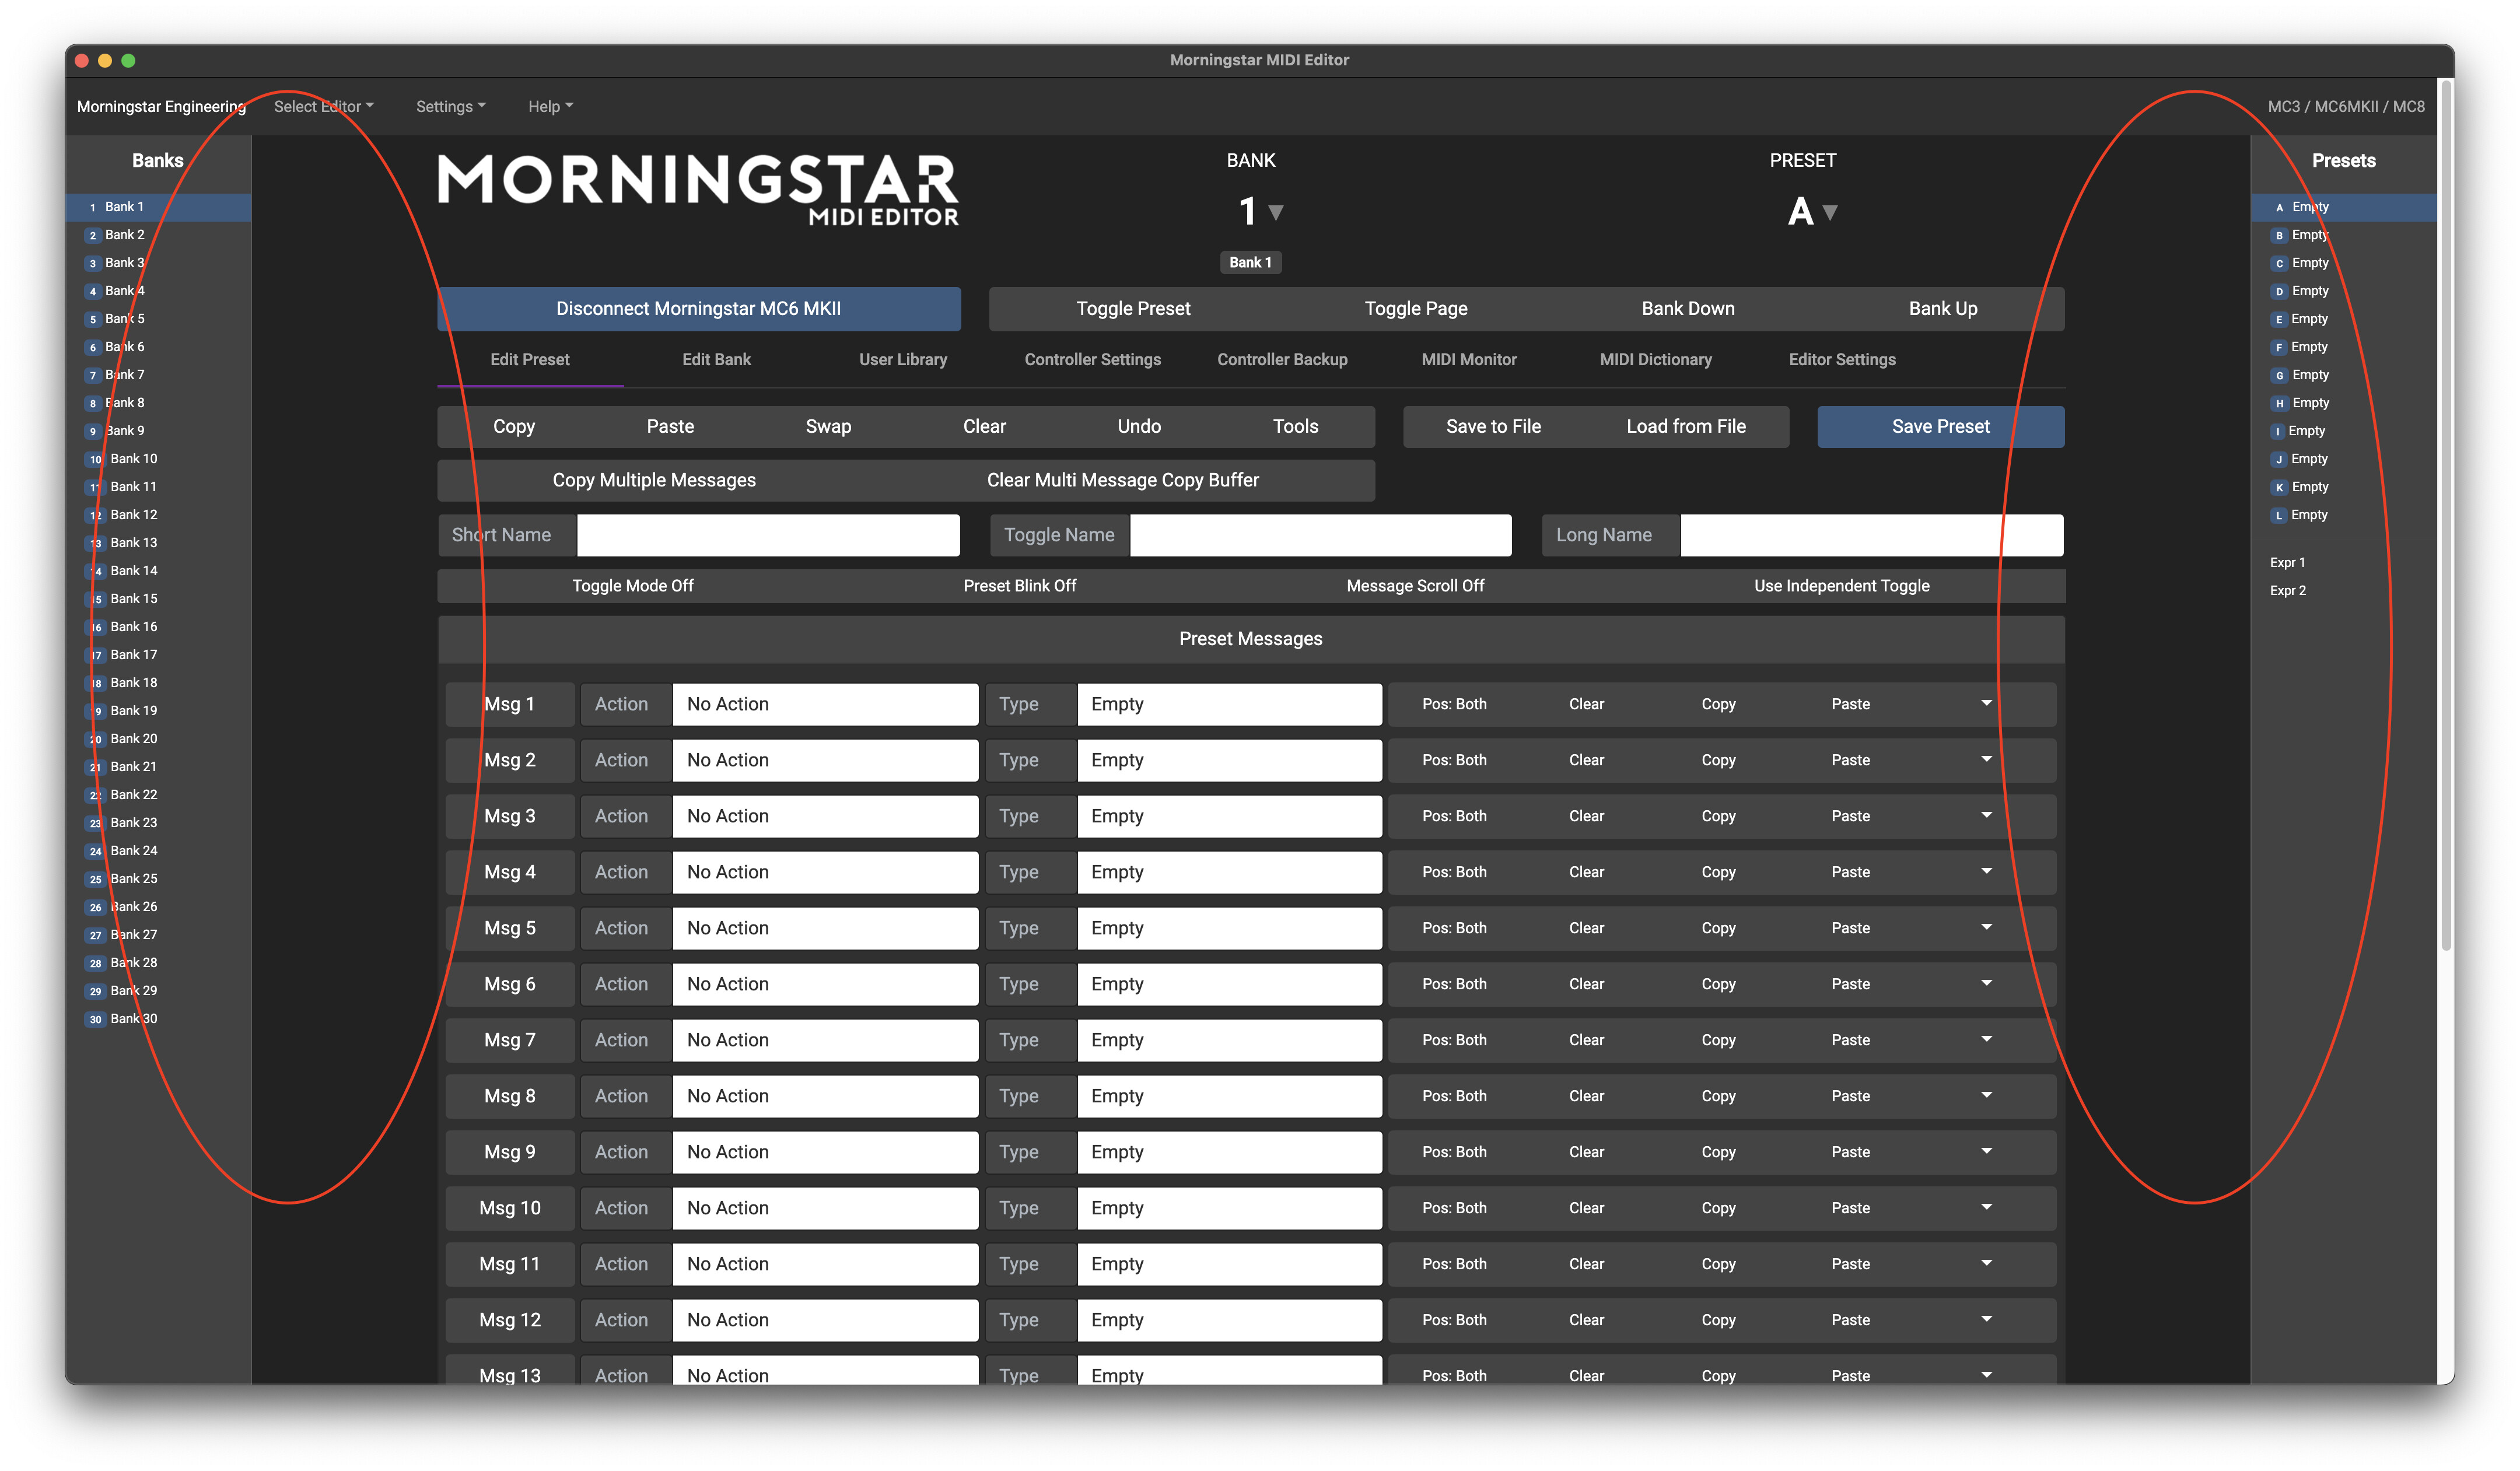The image size is (2520, 1471).
Task: Open the PRESET letter dropdown arrow
Action: pyautogui.click(x=1829, y=212)
